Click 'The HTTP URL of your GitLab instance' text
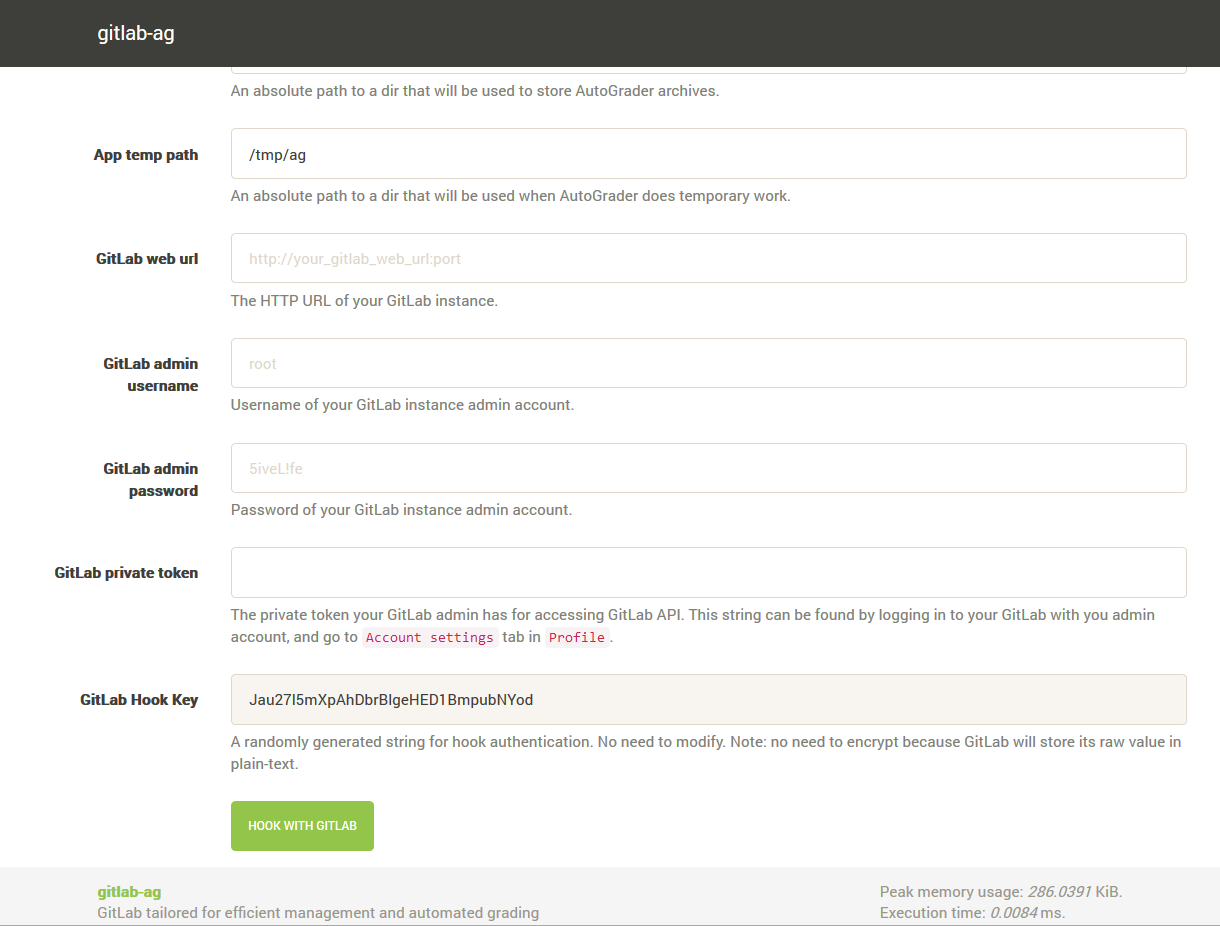This screenshot has width=1220, height=926. [364, 301]
